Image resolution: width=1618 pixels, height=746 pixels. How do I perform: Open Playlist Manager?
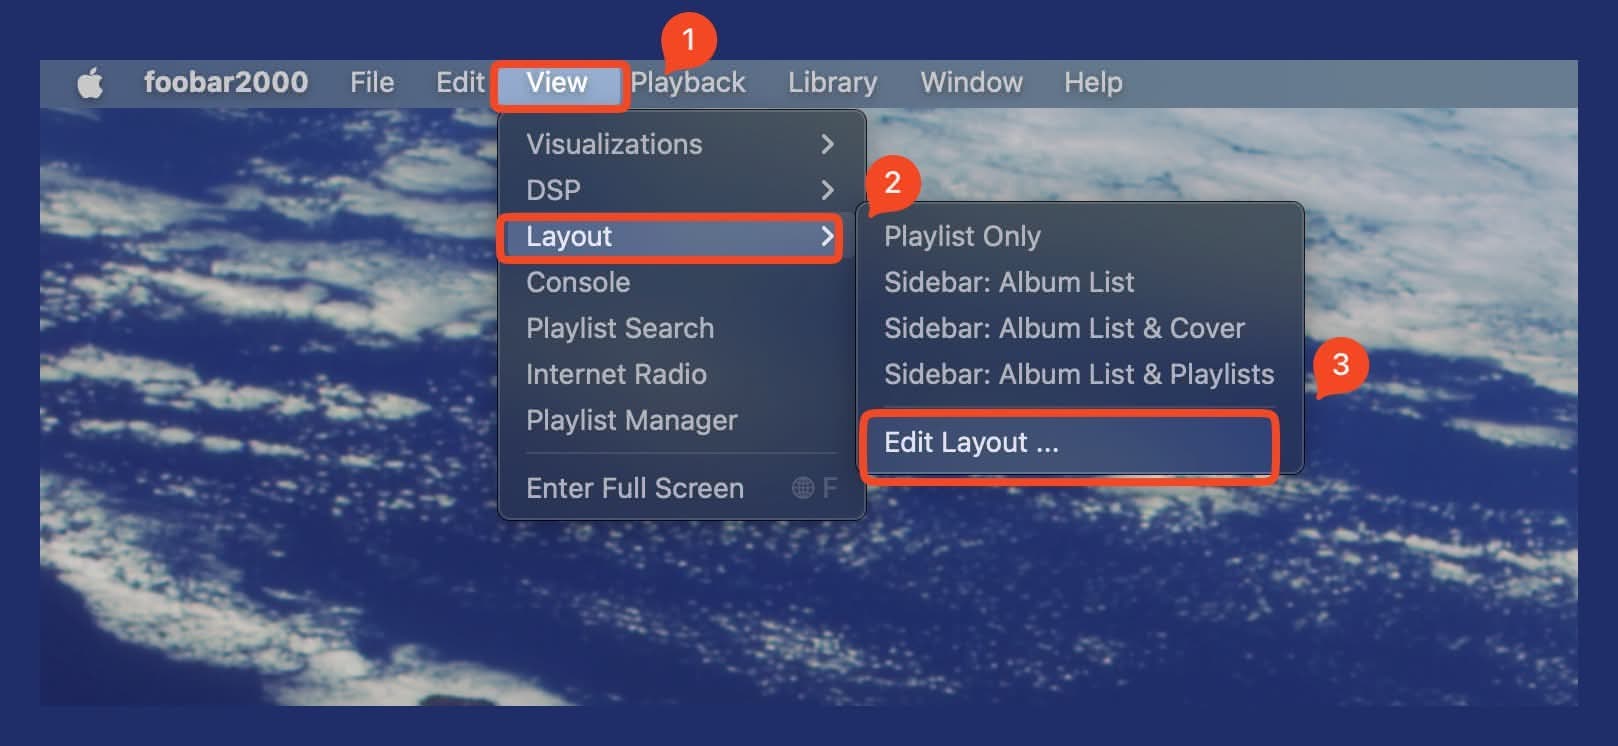(x=681, y=420)
